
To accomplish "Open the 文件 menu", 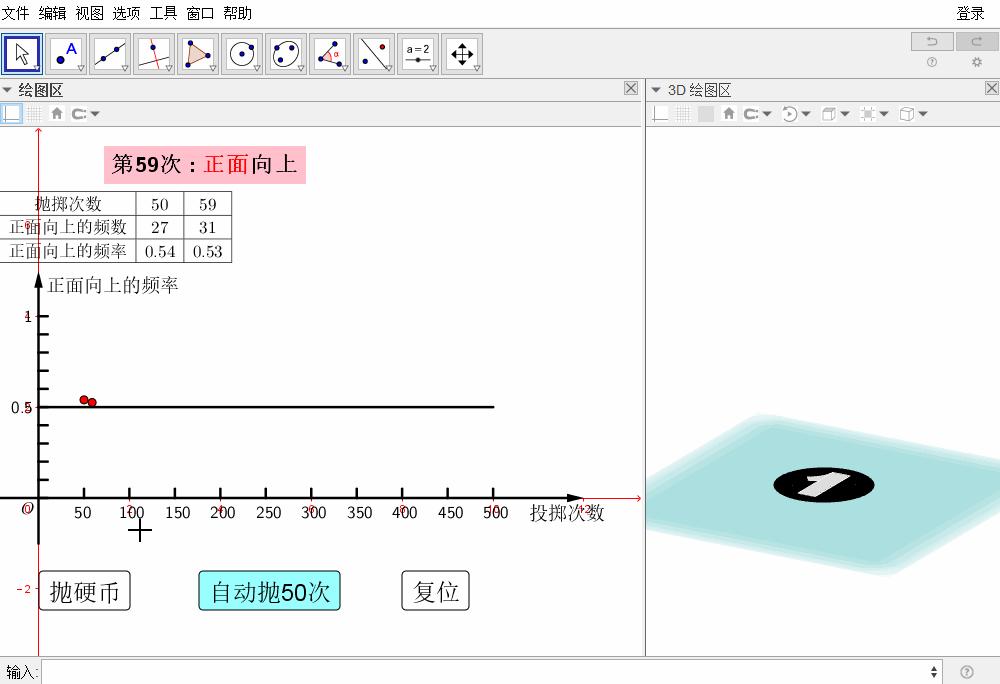I will click(15, 13).
